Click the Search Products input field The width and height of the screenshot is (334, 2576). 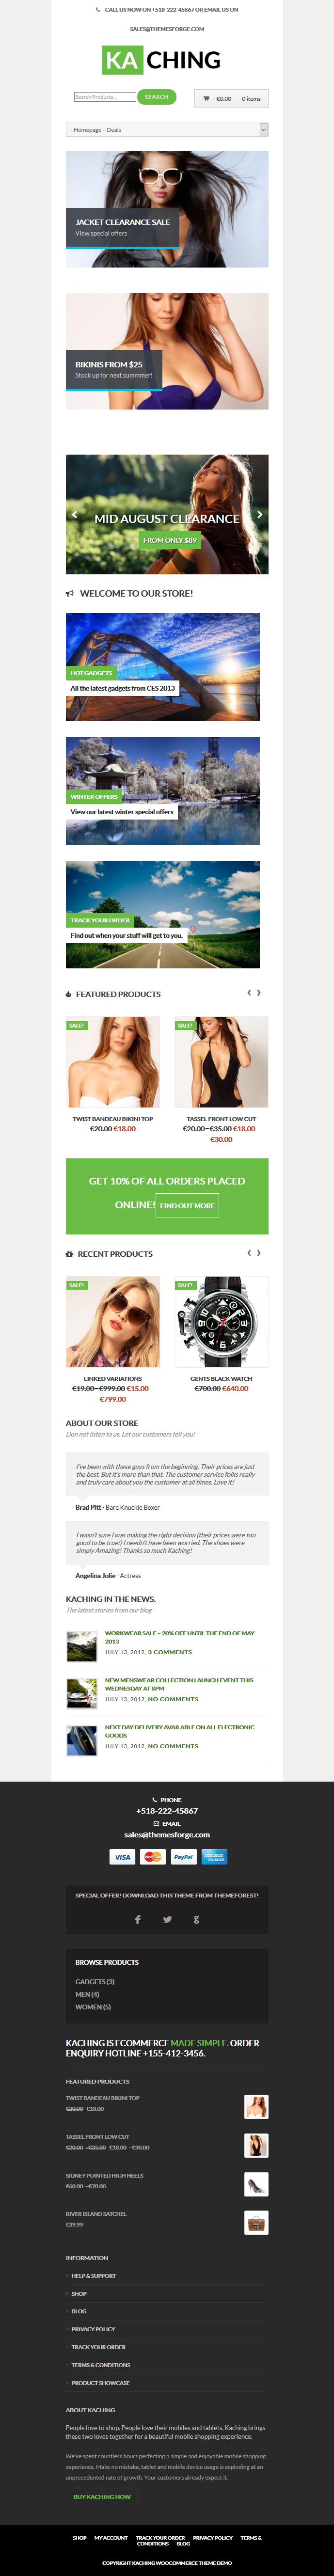pos(105,97)
